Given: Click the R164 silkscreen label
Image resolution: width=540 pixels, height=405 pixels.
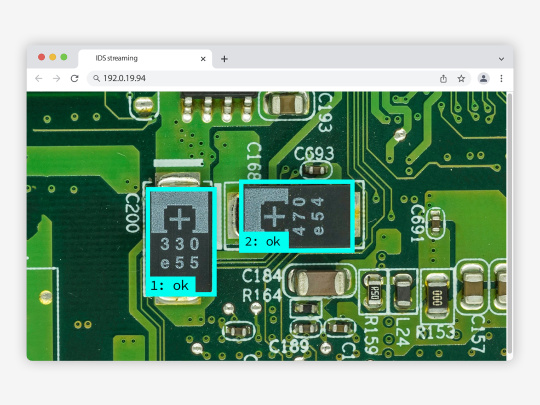Looking at the screenshot, I should [x=262, y=295].
